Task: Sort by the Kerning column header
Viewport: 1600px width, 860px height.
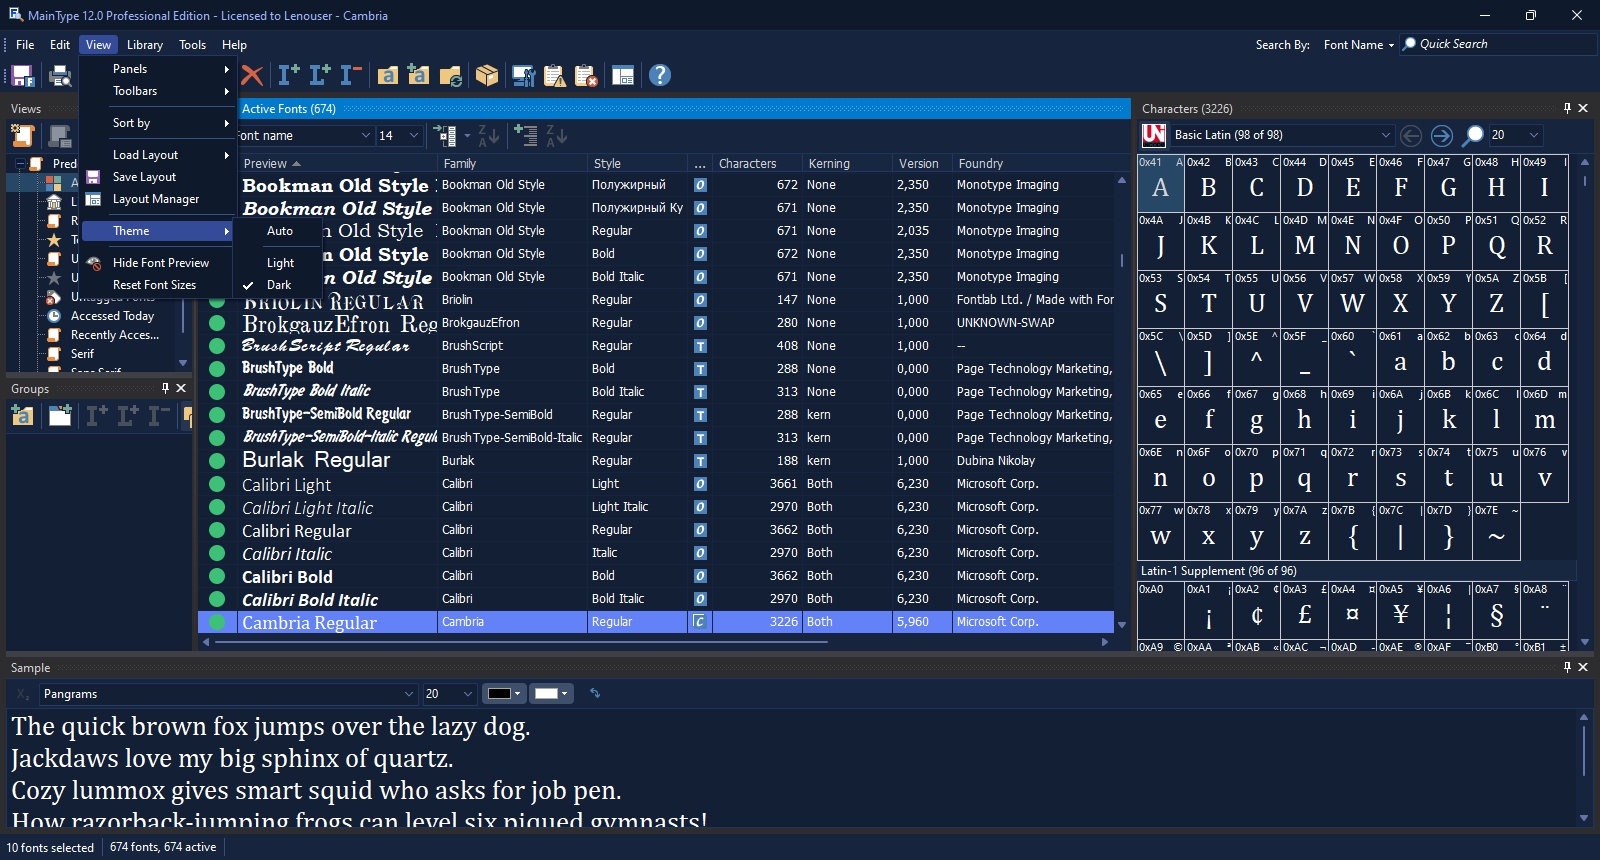Action: click(x=846, y=163)
